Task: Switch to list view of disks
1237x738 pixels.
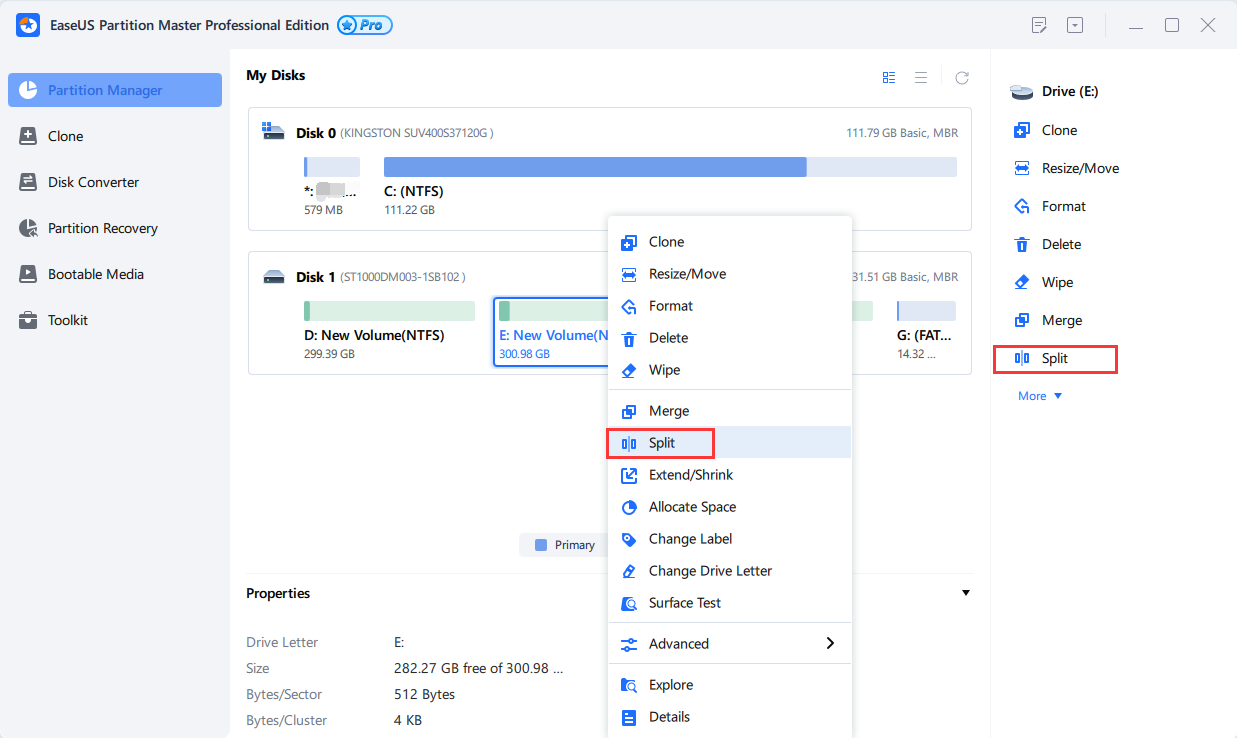Action: coord(921,78)
